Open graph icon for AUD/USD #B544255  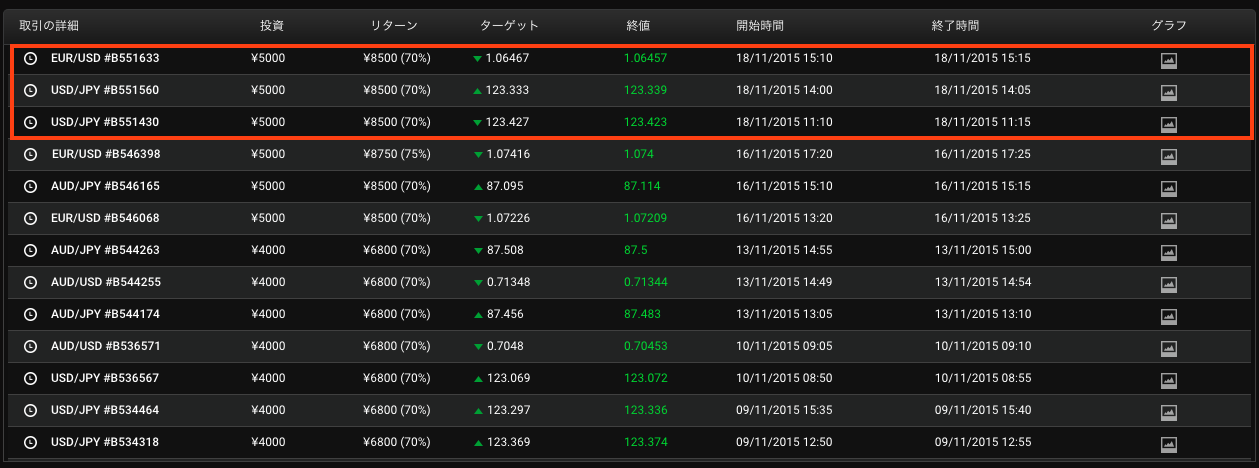click(1168, 284)
